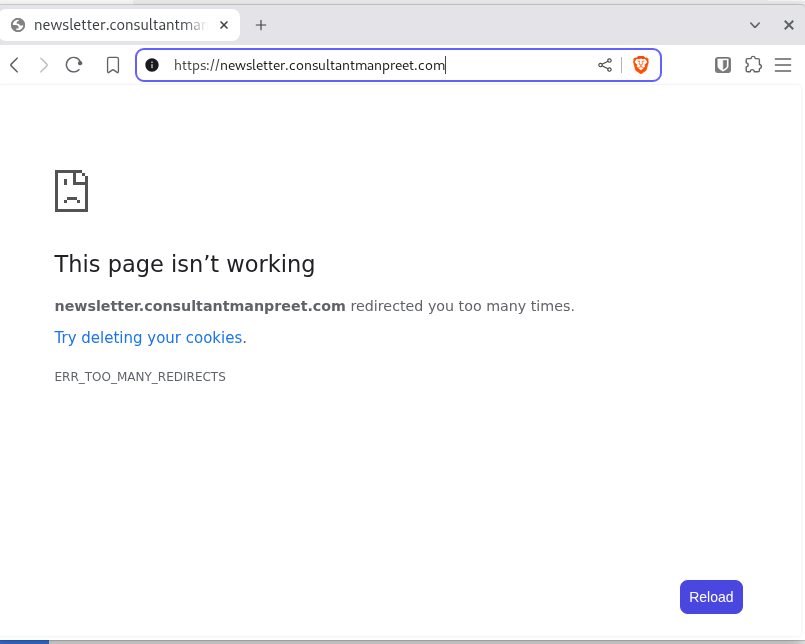Screen dimensions: 805x644
Task: Click the blue Reload button
Action: tap(711, 597)
